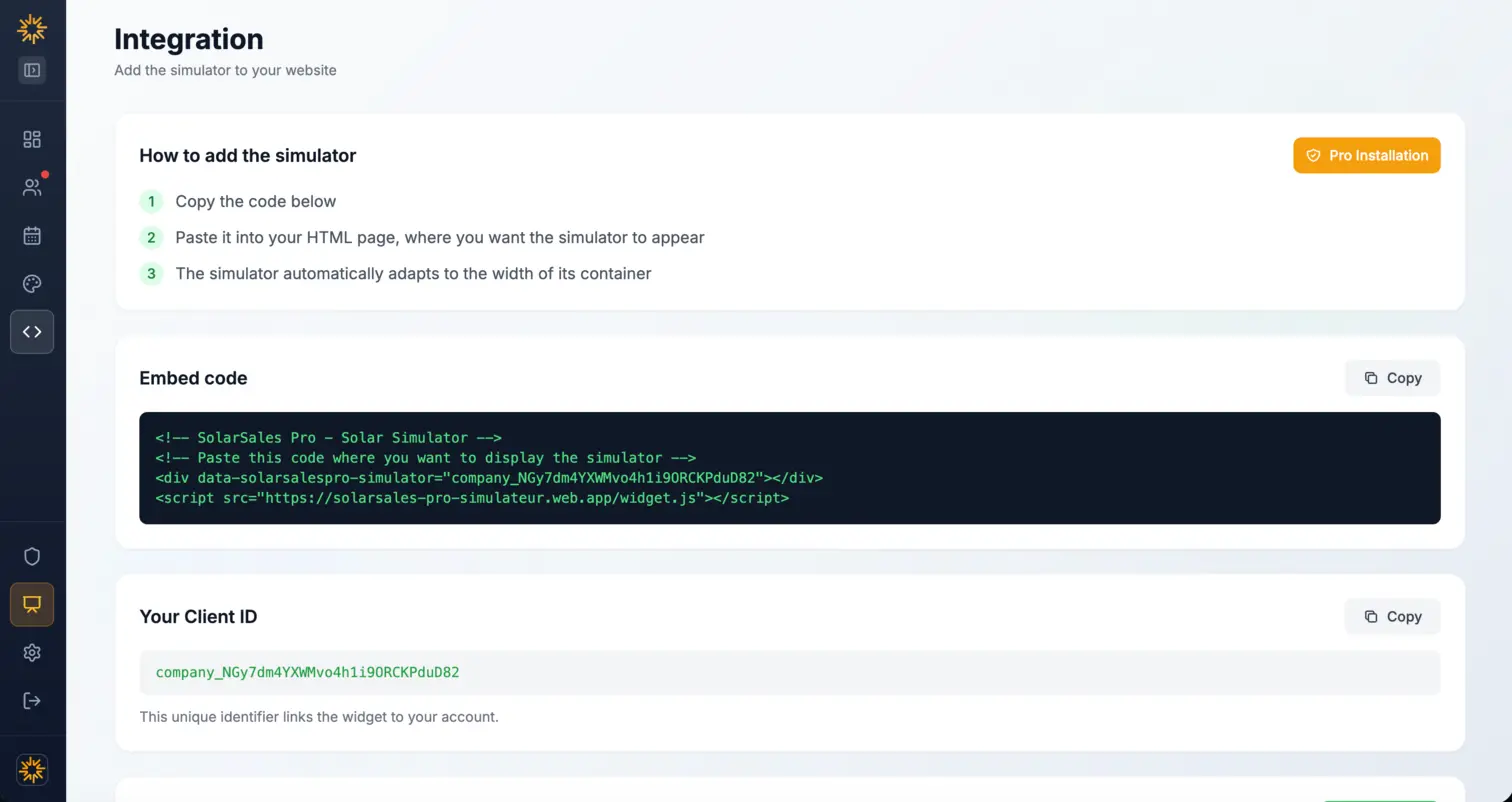1512x802 pixels.
Task: Open the dashboard grid icon
Action: click(x=32, y=139)
